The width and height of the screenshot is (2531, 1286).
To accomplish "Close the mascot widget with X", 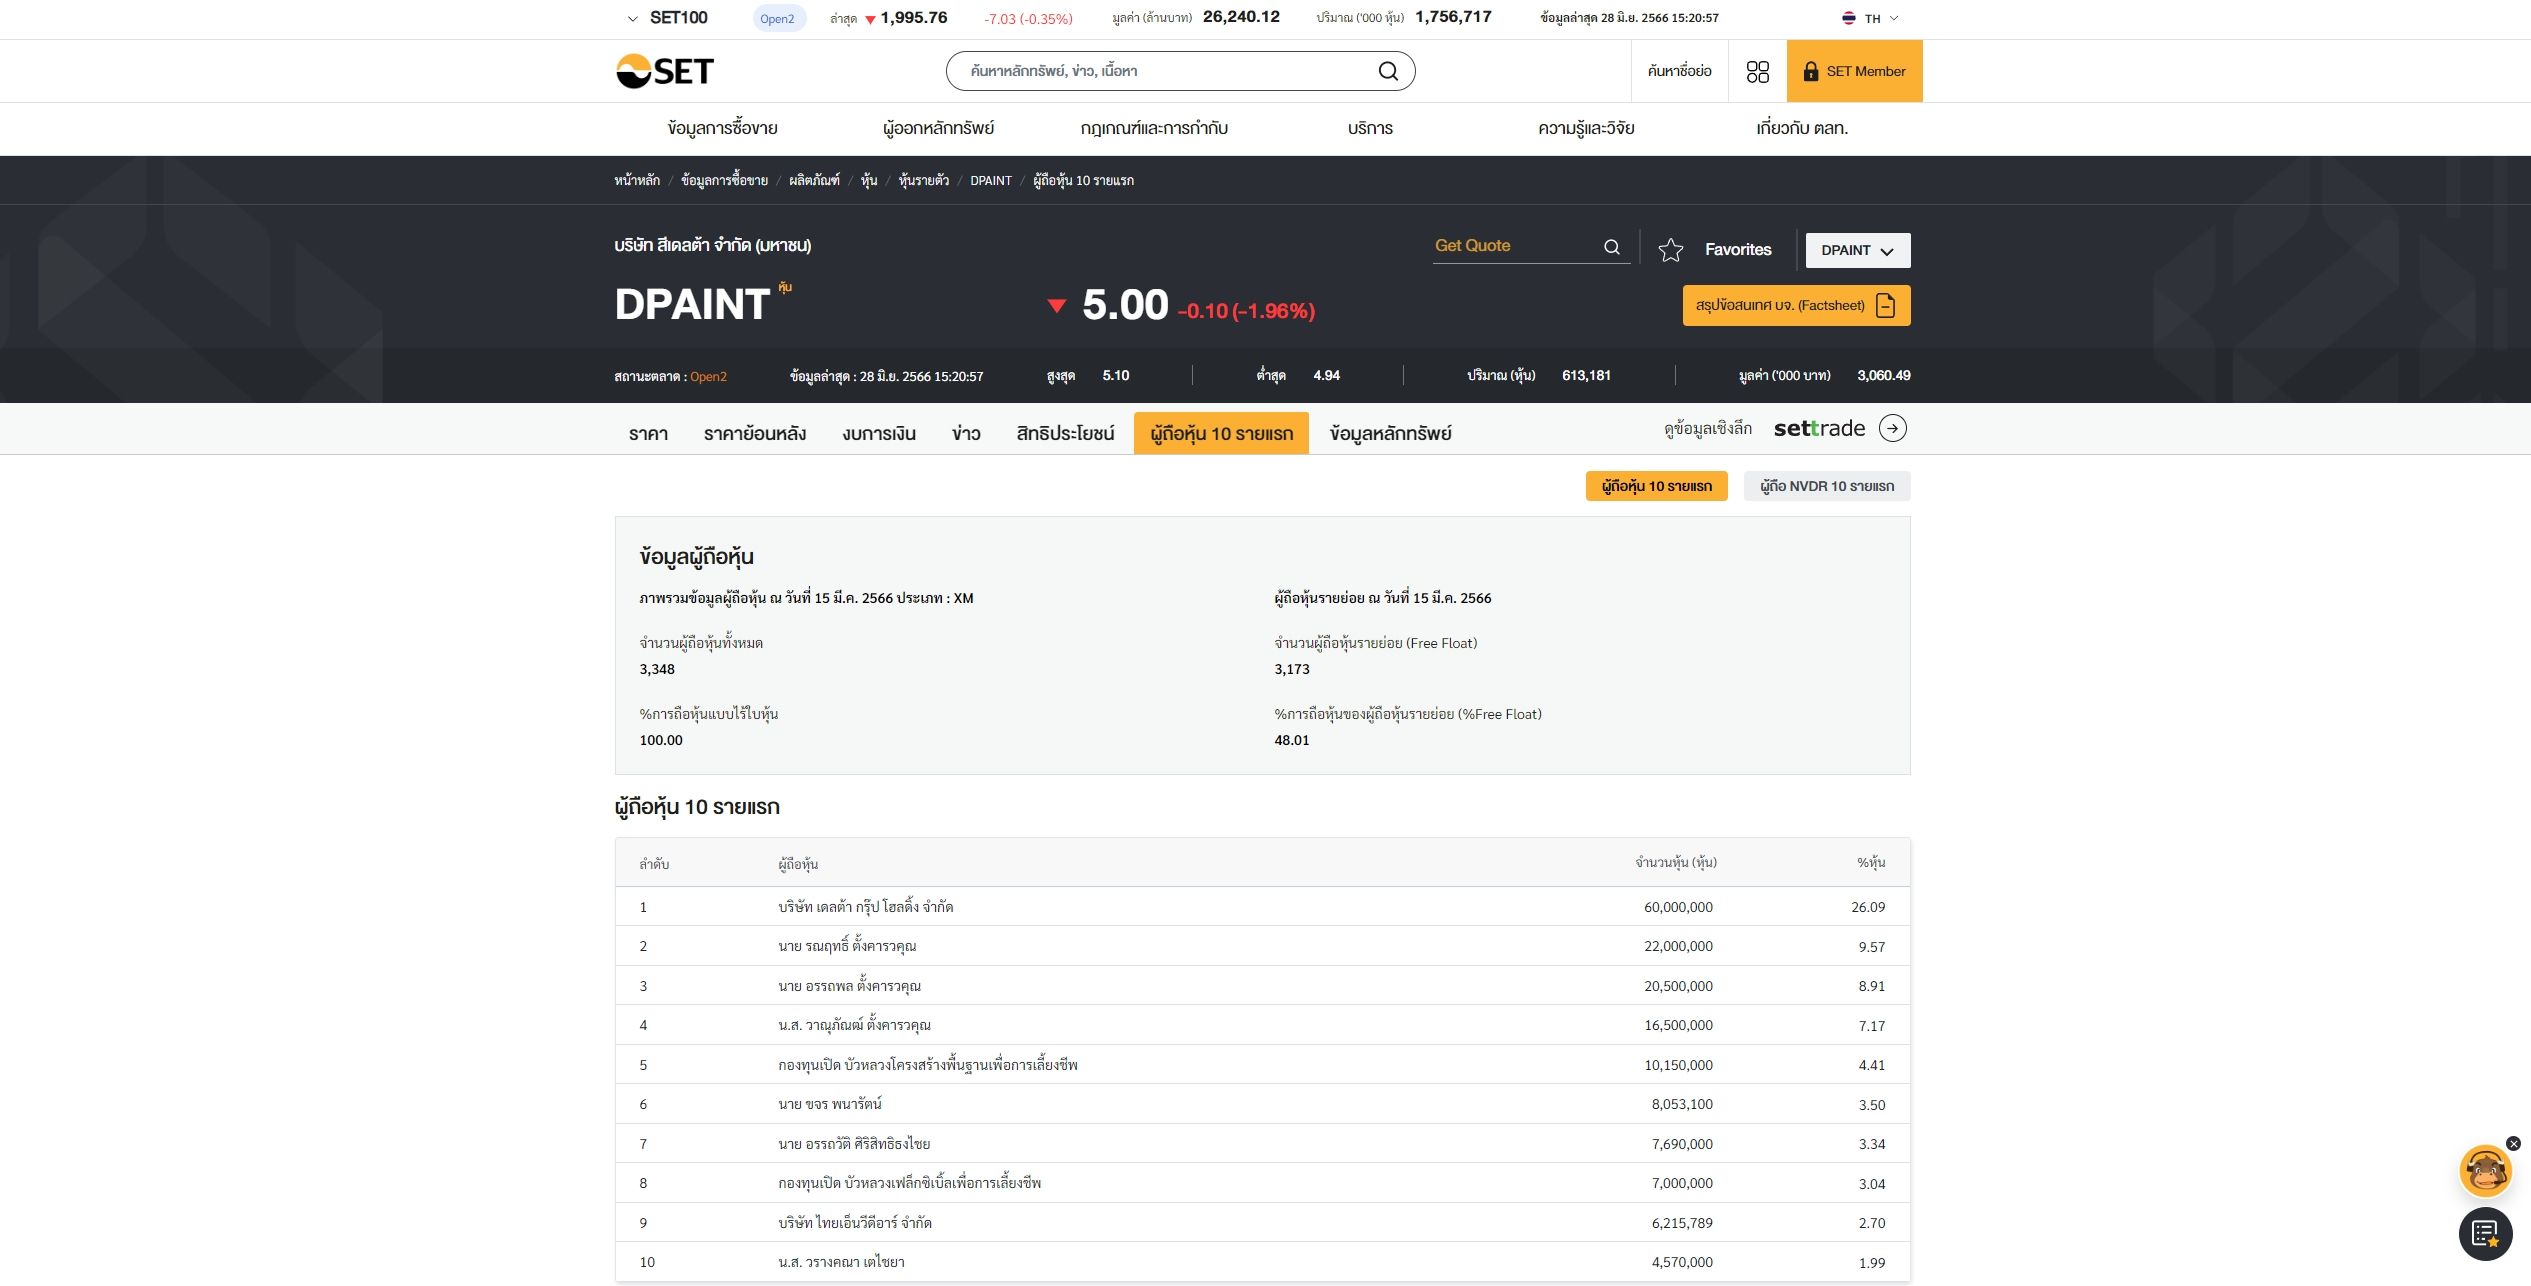I will point(2513,1143).
